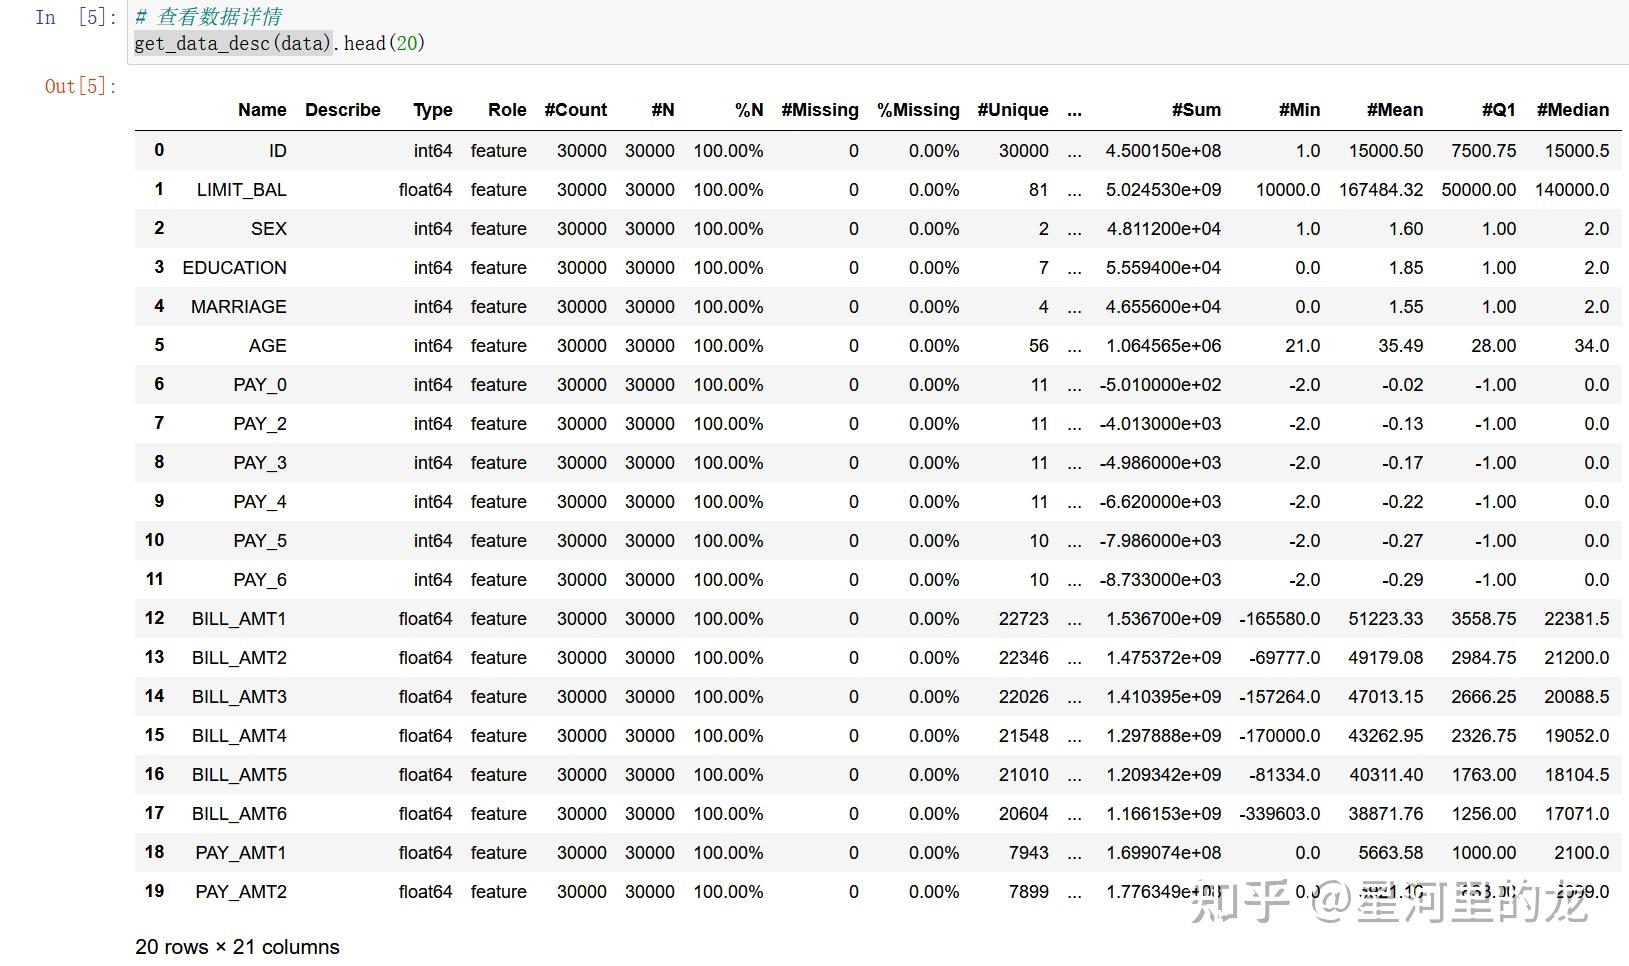Viewport: 1629px width, 966px height.
Task: Select the BILL_AMT1 row name
Action: pos(239,619)
